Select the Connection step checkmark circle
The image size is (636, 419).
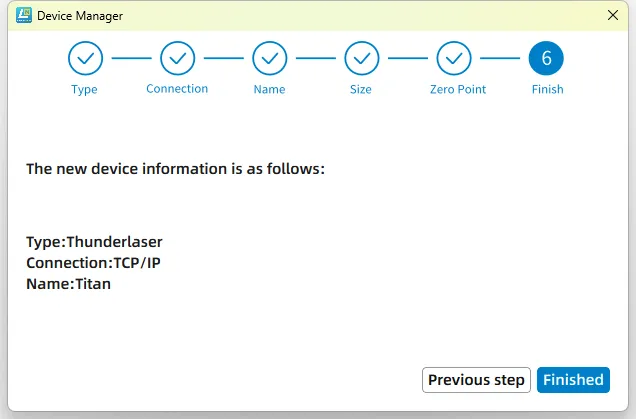click(x=177, y=58)
